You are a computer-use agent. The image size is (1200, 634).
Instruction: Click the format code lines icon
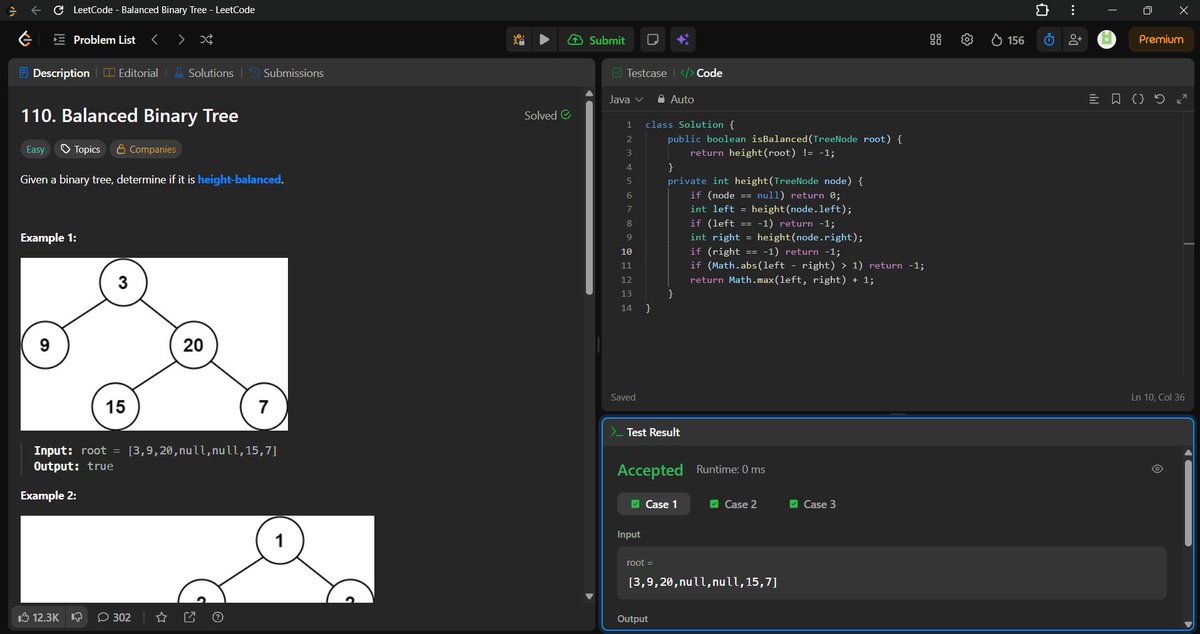[1093, 99]
